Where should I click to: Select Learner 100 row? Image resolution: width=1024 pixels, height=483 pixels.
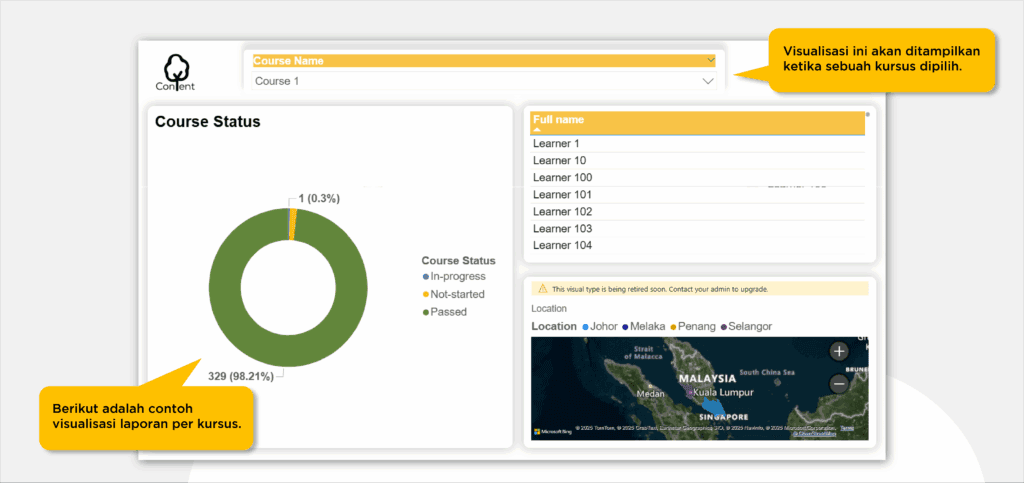coord(697,178)
